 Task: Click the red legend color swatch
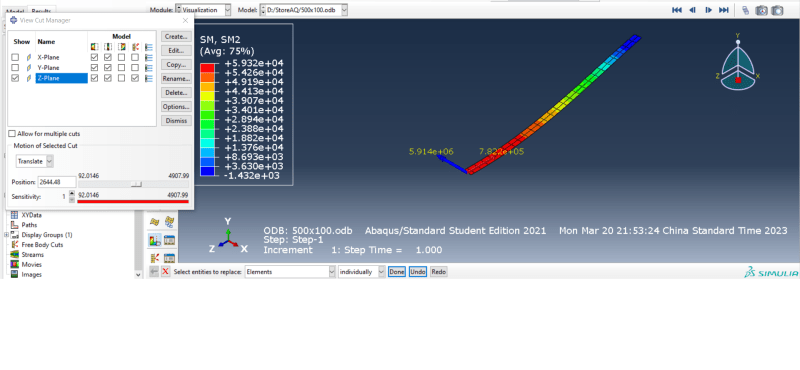point(207,68)
